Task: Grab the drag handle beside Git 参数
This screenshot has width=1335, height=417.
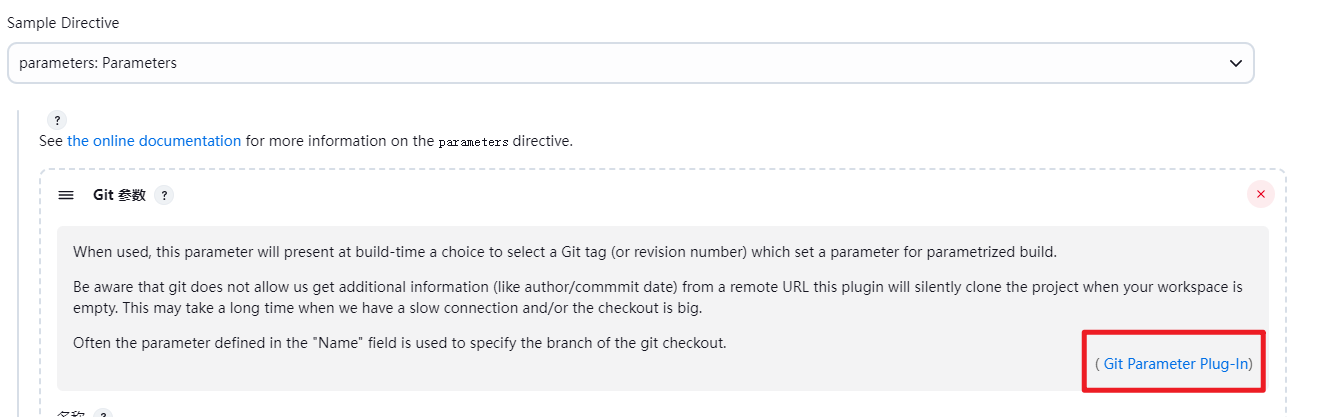Action: pyautogui.click(x=66, y=195)
